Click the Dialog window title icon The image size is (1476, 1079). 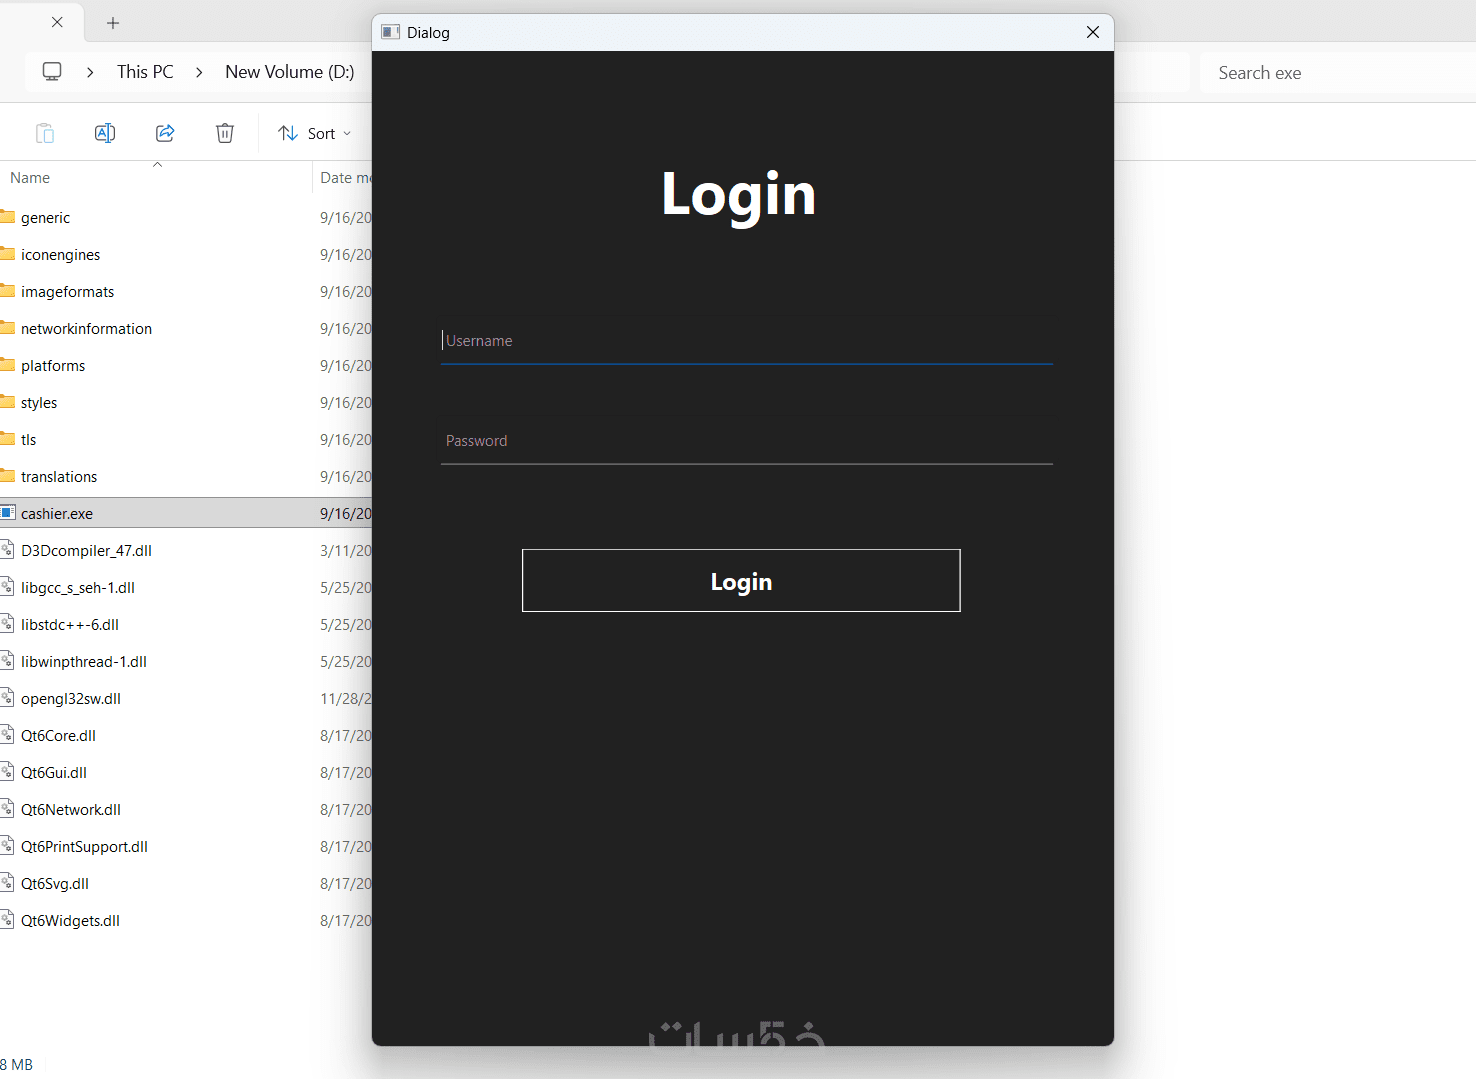pyautogui.click(x=391, y=32)
